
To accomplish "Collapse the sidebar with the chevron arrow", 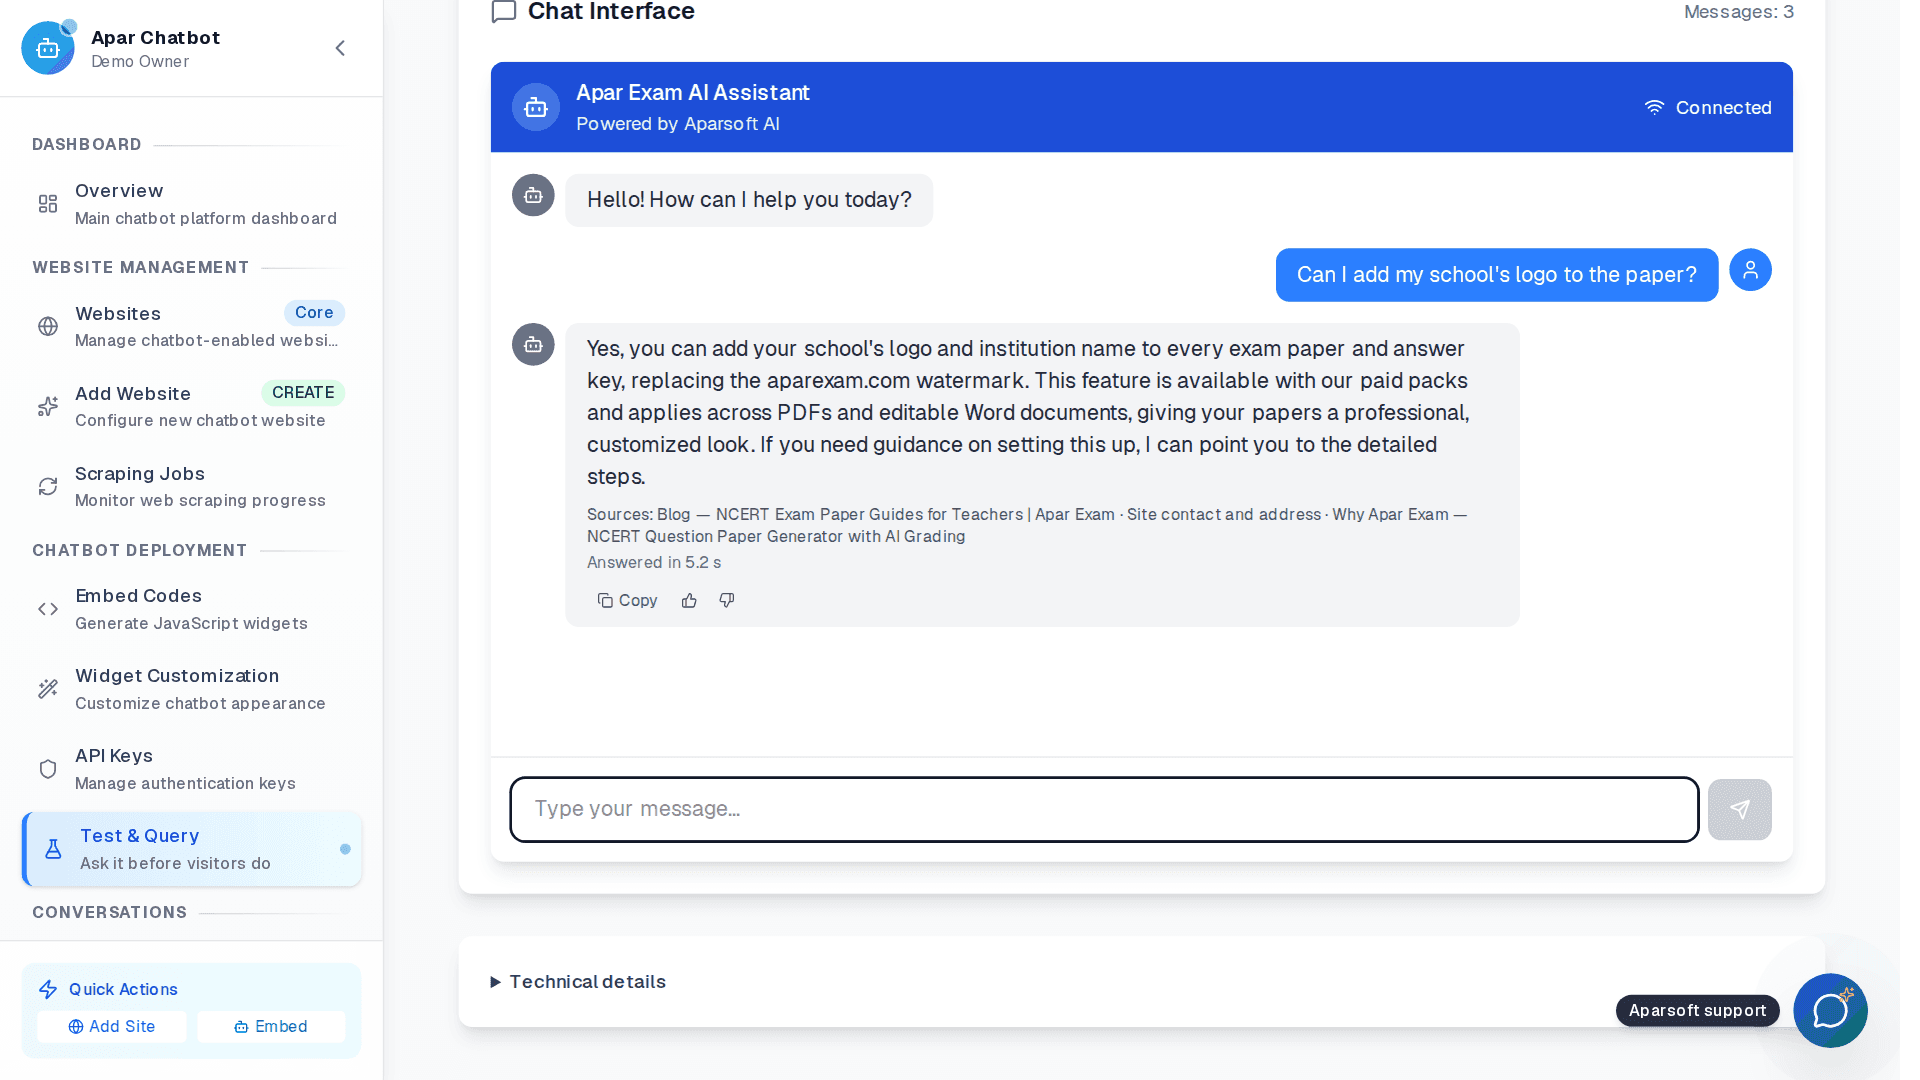I will point(340,48).
